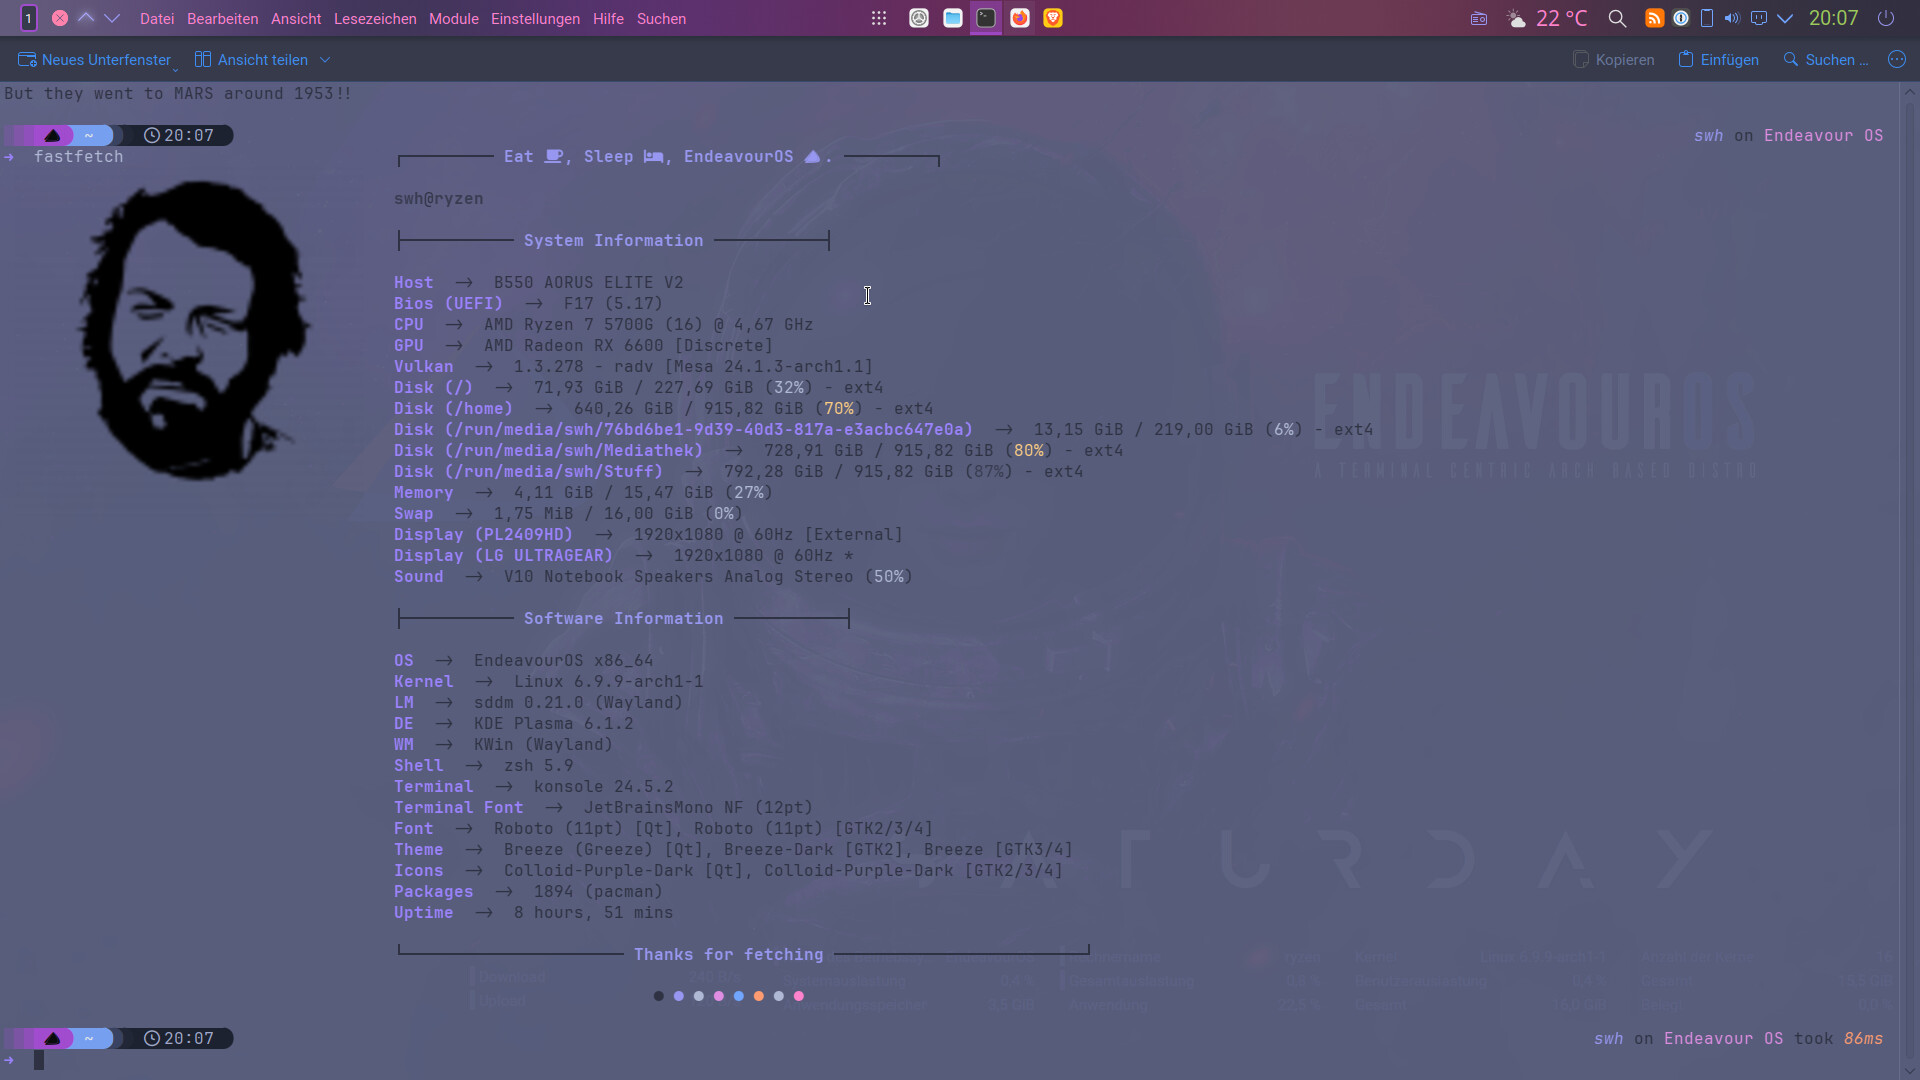The height and width of the screenshot is (1080, 1920).
Task: Expand the hidden system tray icons arrow
Action: coord(1785,18)
